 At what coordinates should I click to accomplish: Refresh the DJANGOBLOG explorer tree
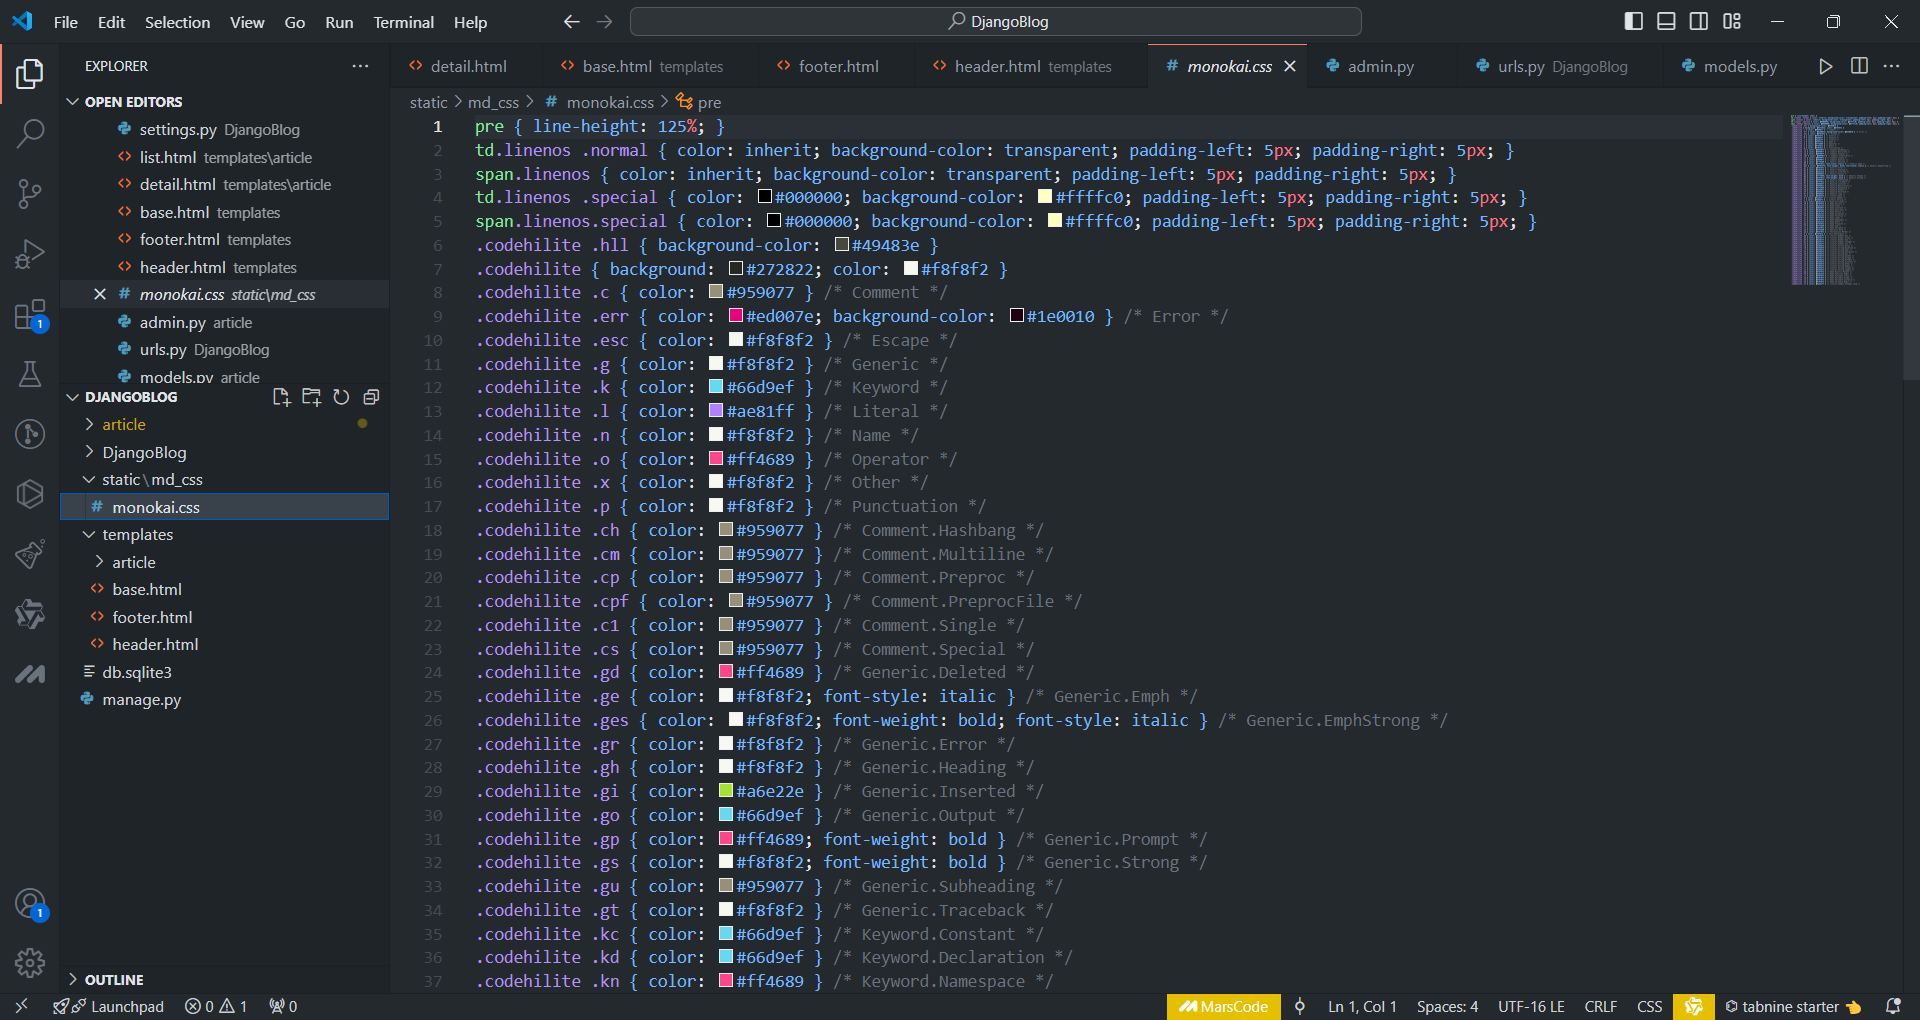[x=341, y=397]
